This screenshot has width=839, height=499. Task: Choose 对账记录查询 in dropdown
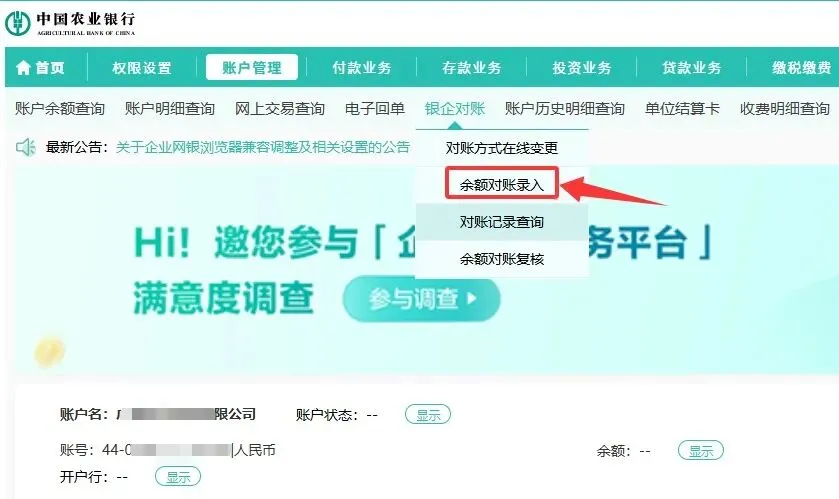tap(502, 221)
